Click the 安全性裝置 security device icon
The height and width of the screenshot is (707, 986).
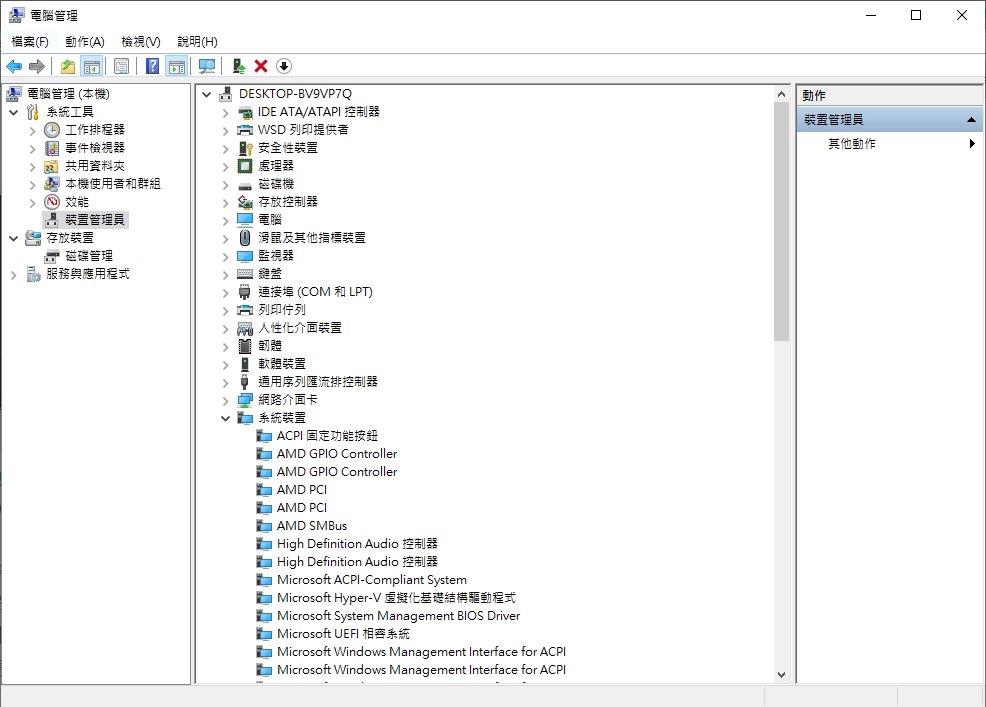pyautogui.click(x=245, y=148)
